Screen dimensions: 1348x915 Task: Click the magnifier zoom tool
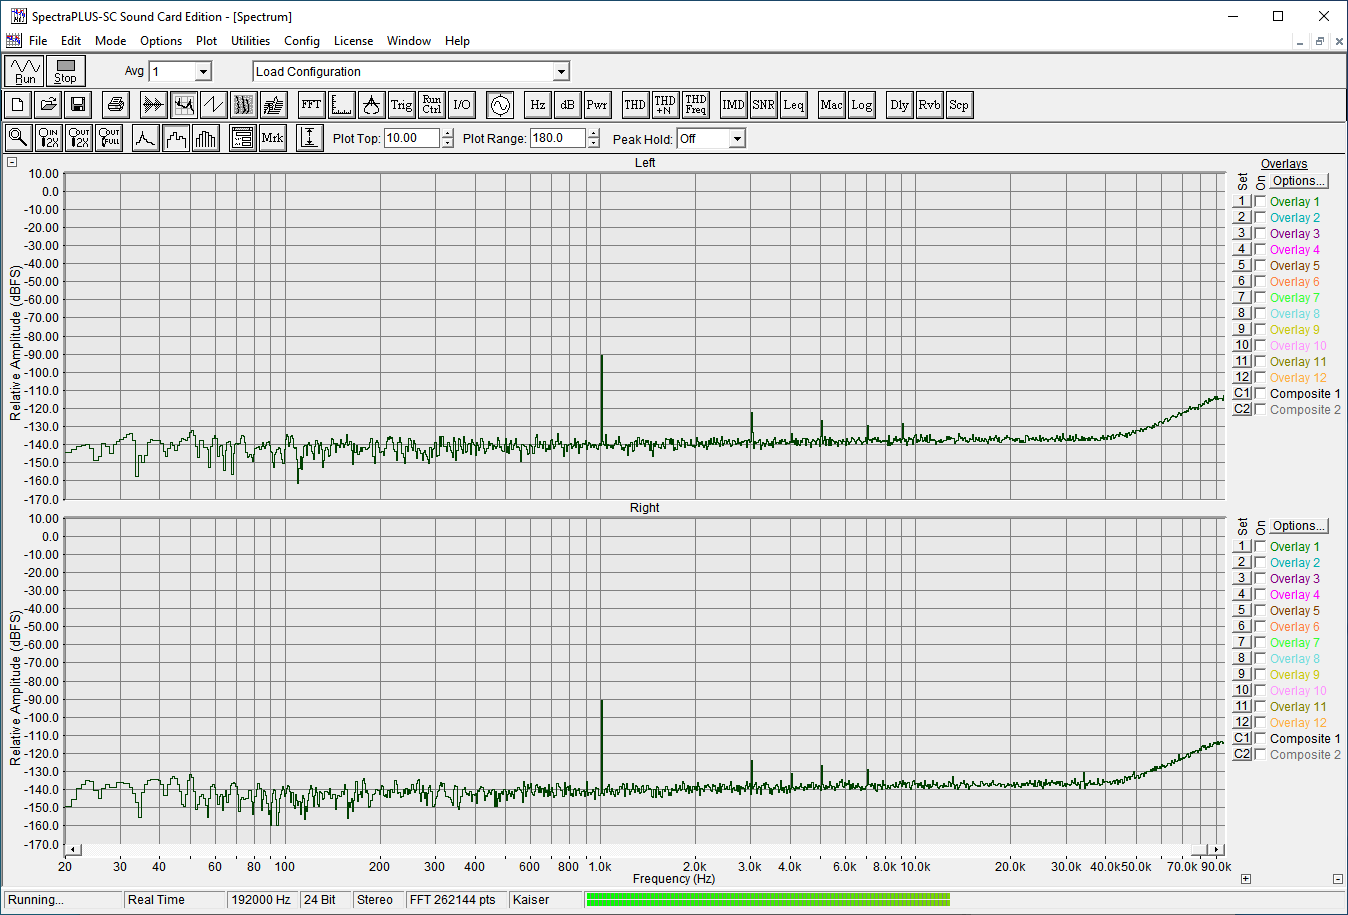click(x=18, y=138)
